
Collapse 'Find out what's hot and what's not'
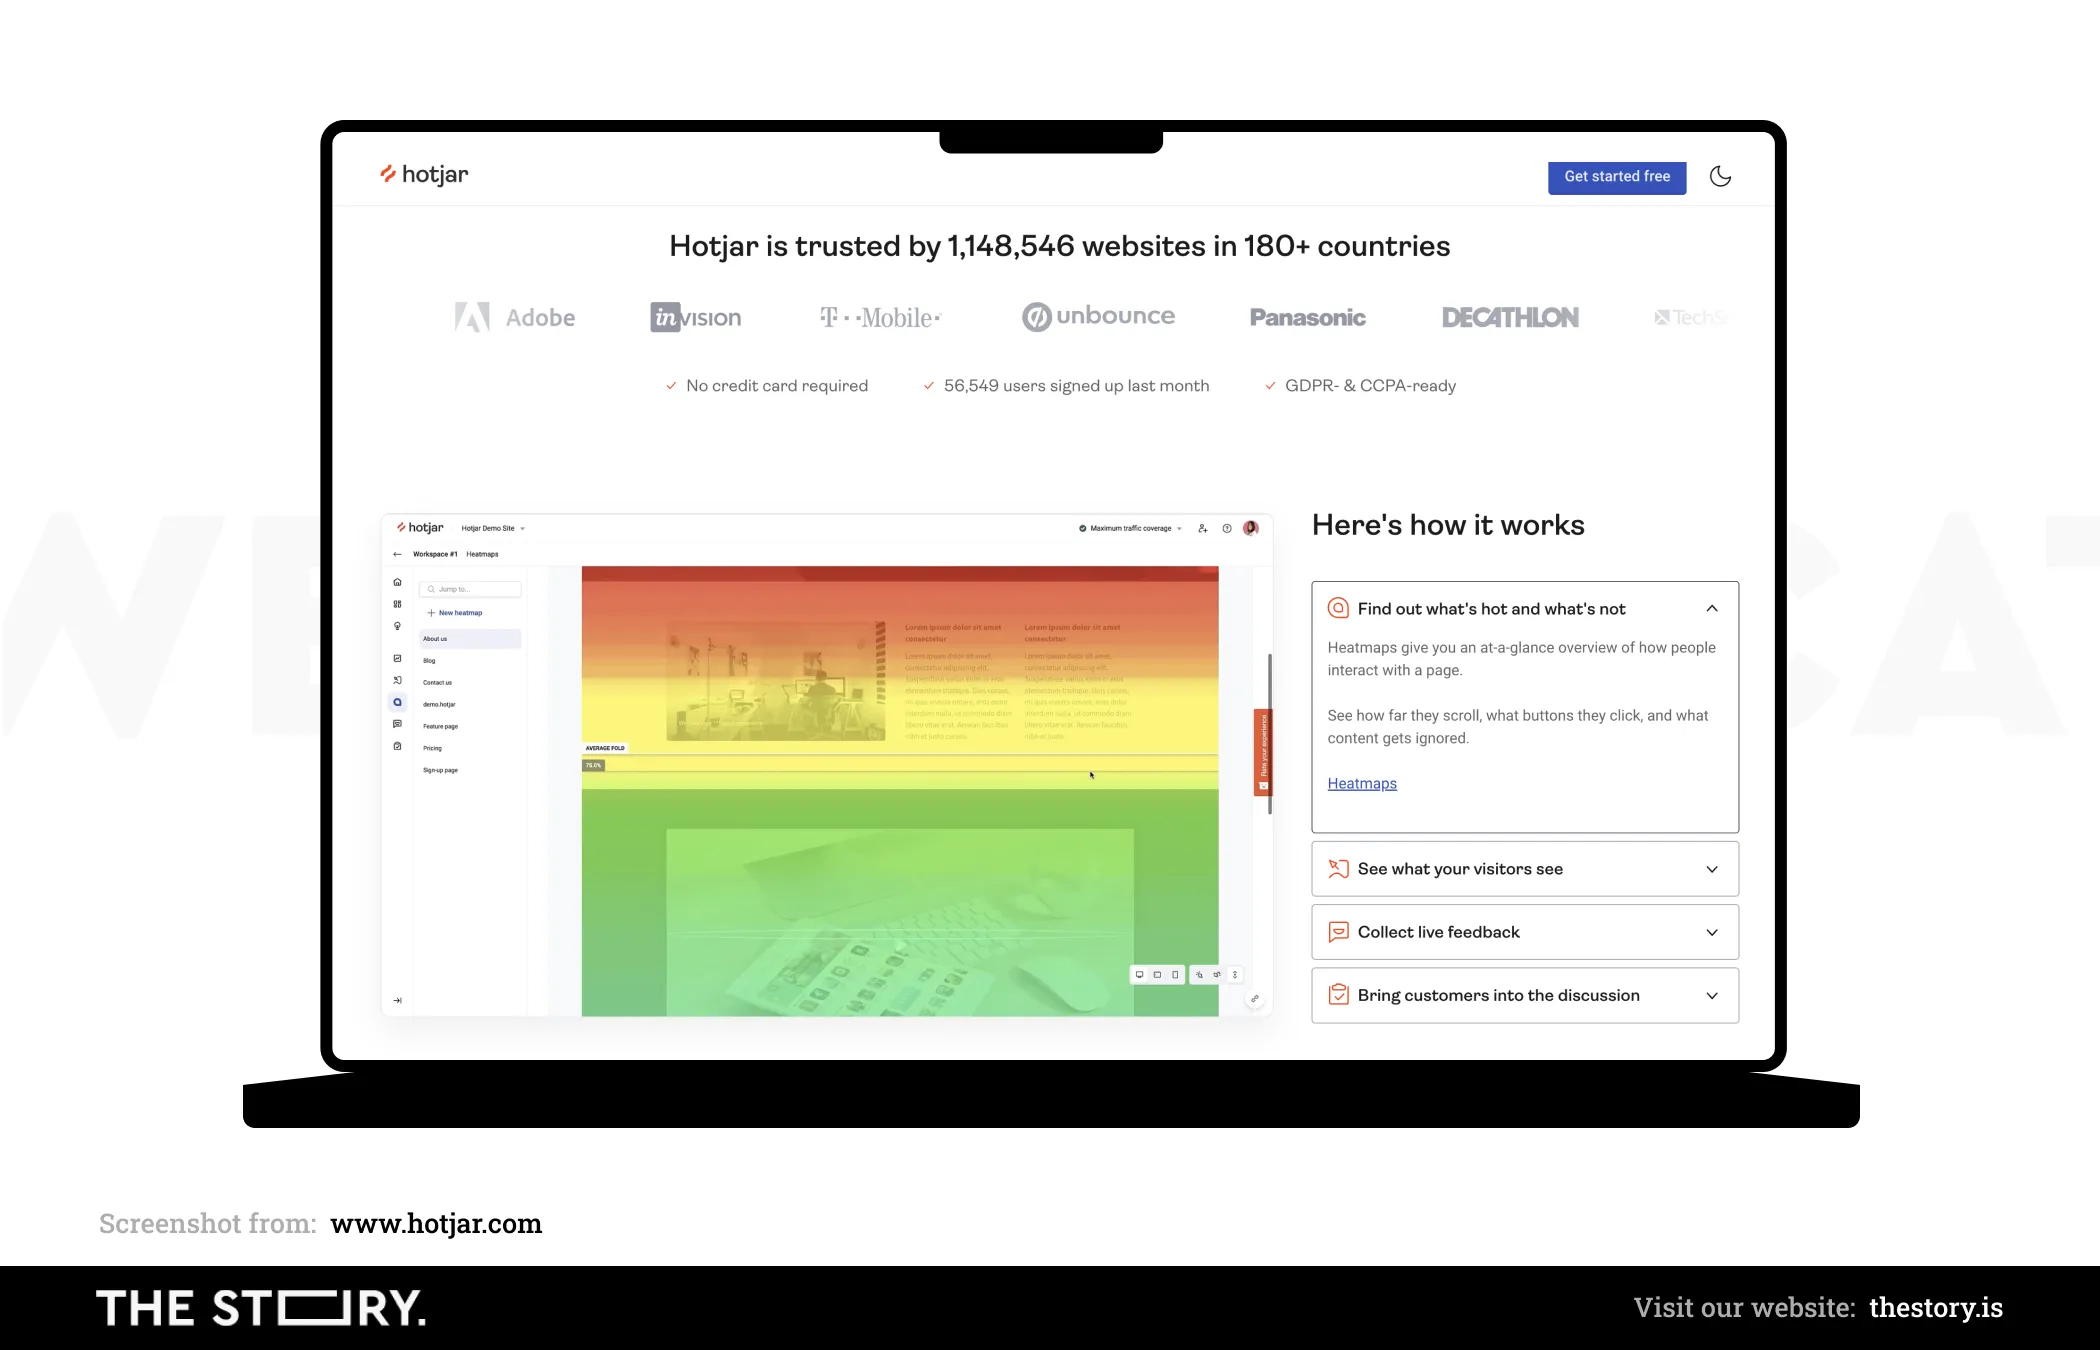pos(1712,608)
